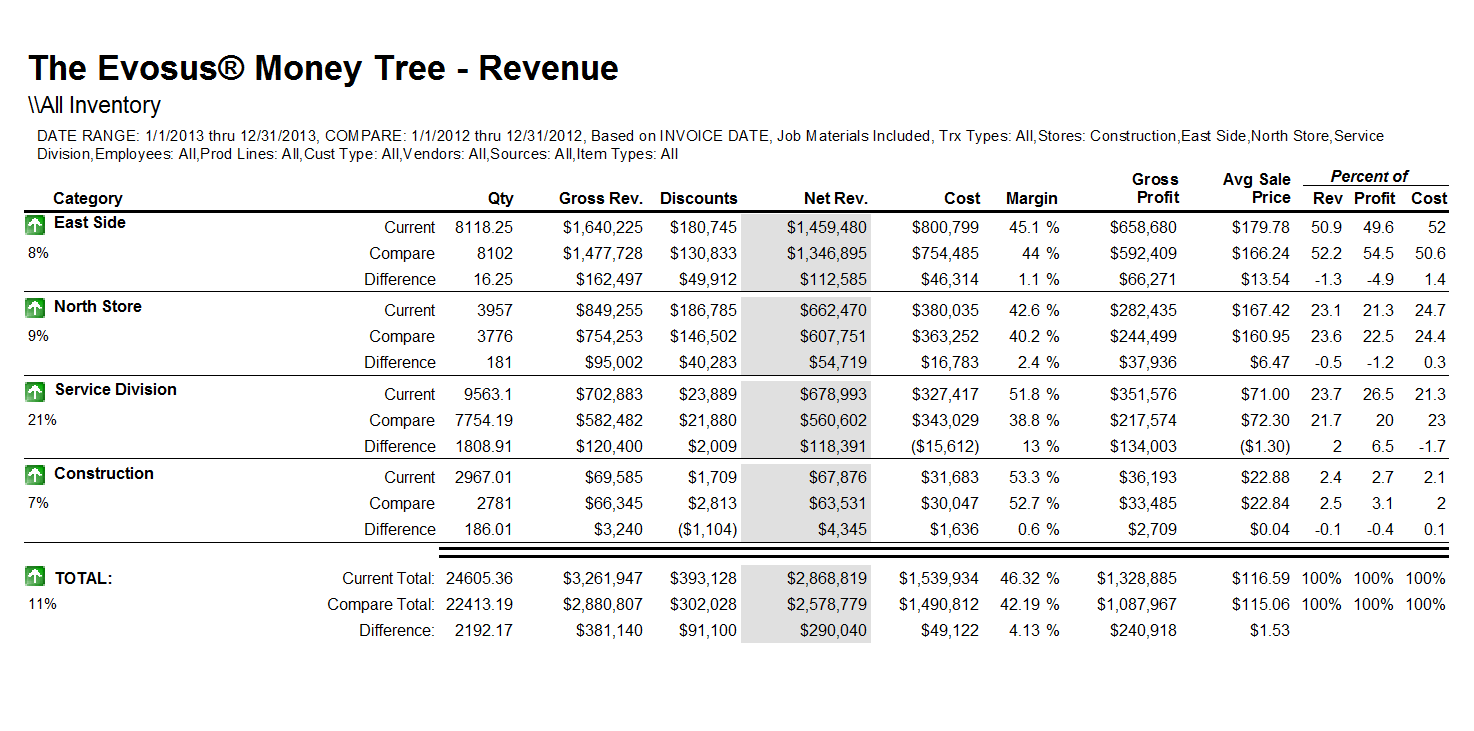Click the Gross Rev. column header

pyautogui.click(x=600, y=199)
